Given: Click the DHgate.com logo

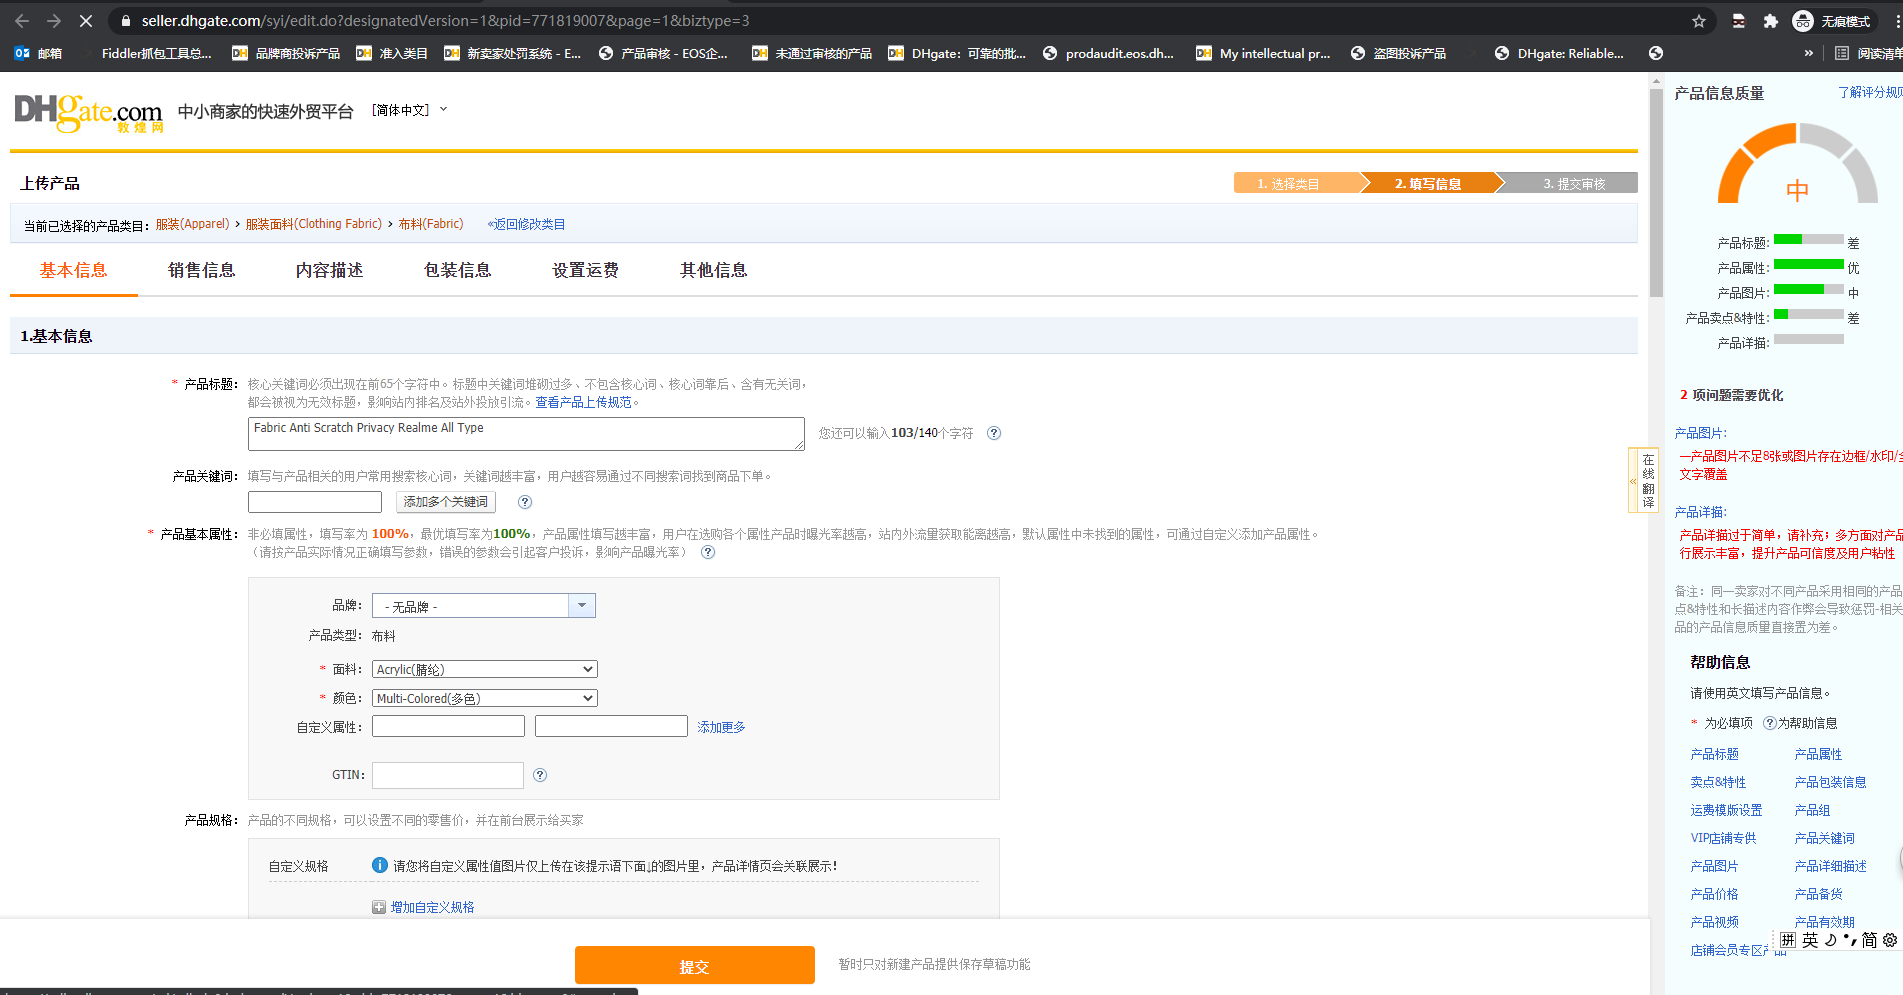Looking at the screenshot, I should click(88, 113).
